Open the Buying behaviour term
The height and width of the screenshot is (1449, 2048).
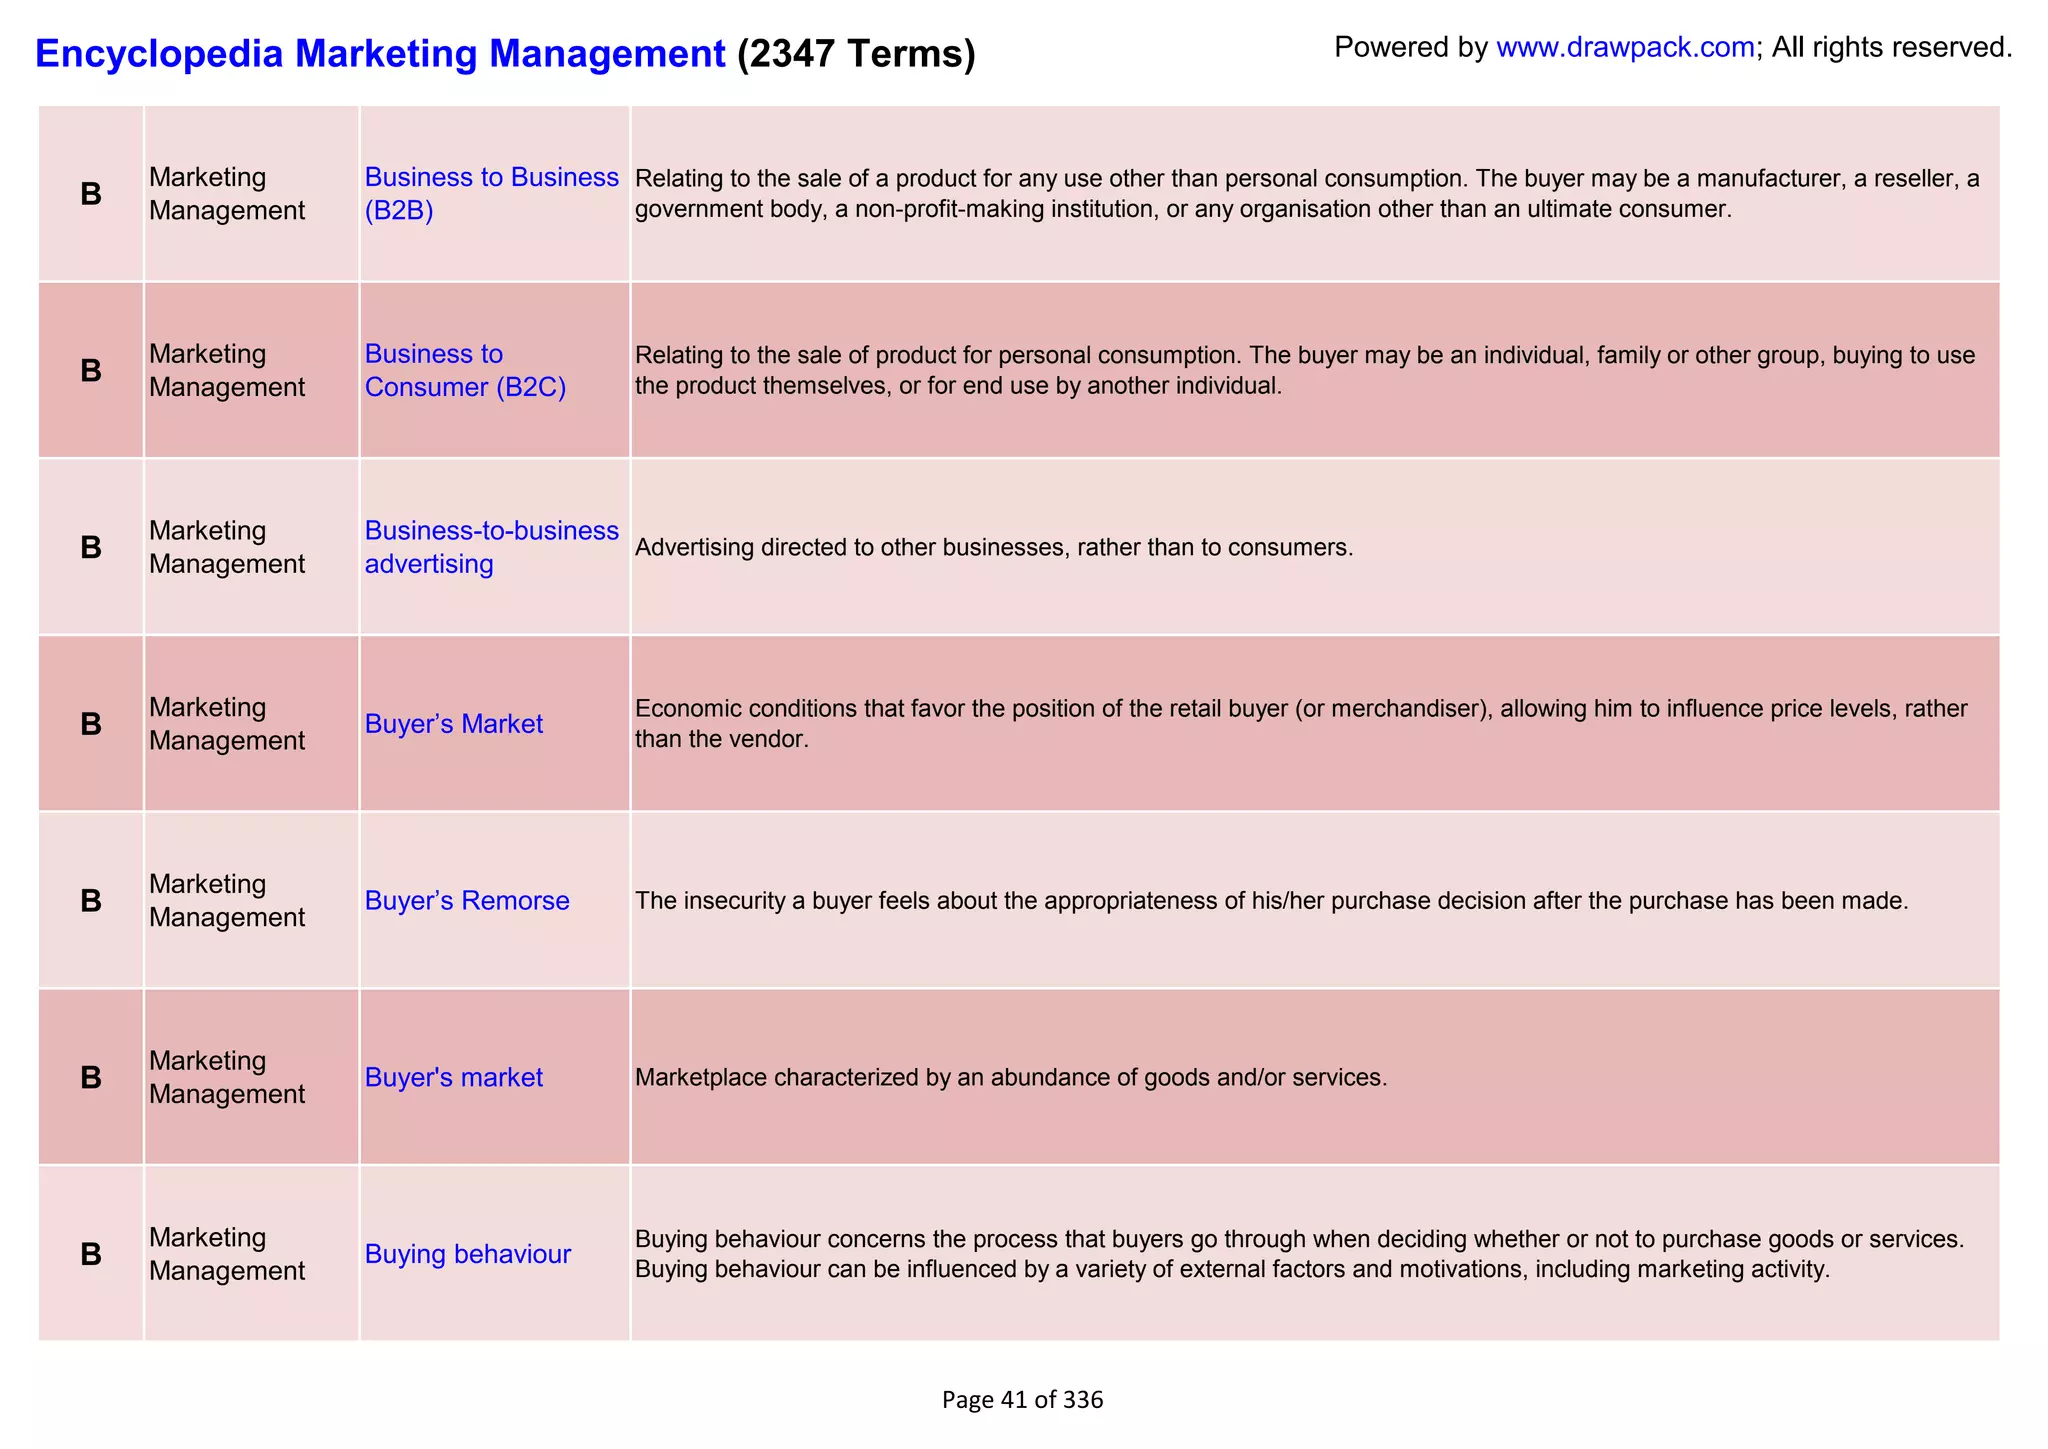(x=467, y=1254)
